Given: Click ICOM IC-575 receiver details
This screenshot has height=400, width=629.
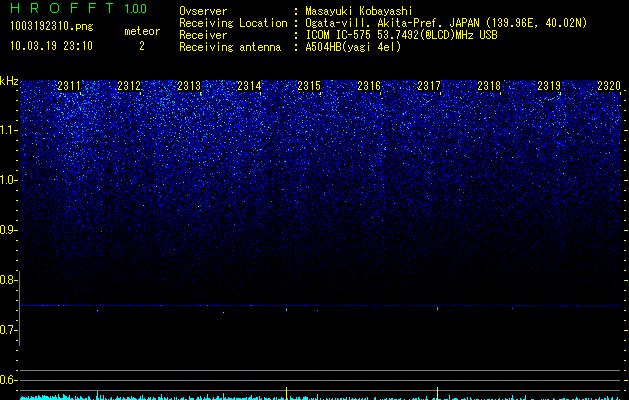Looking at the screenshot, I should point(401,35).
